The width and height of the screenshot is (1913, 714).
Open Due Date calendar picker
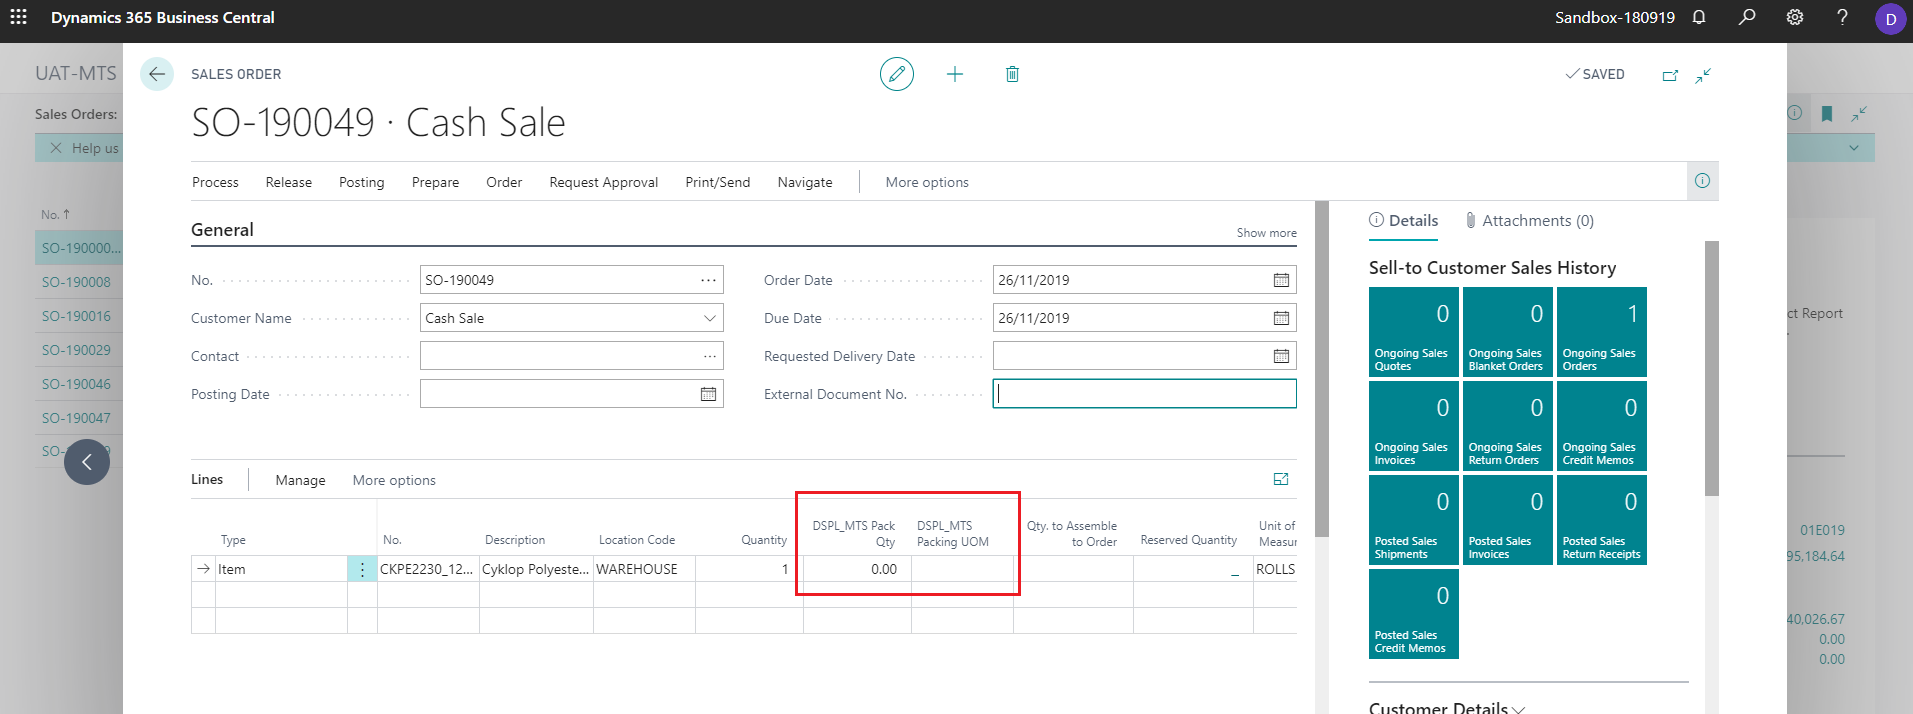1281,318
